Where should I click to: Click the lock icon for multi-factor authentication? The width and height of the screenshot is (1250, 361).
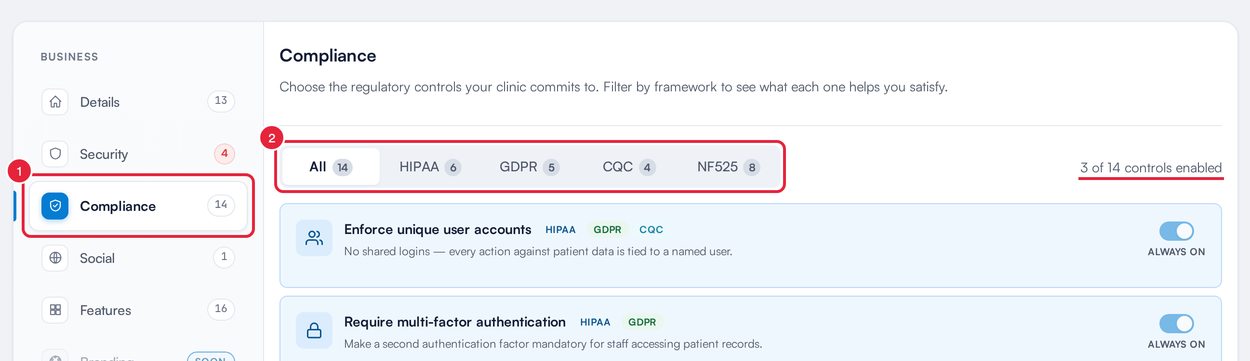[314, 330]
